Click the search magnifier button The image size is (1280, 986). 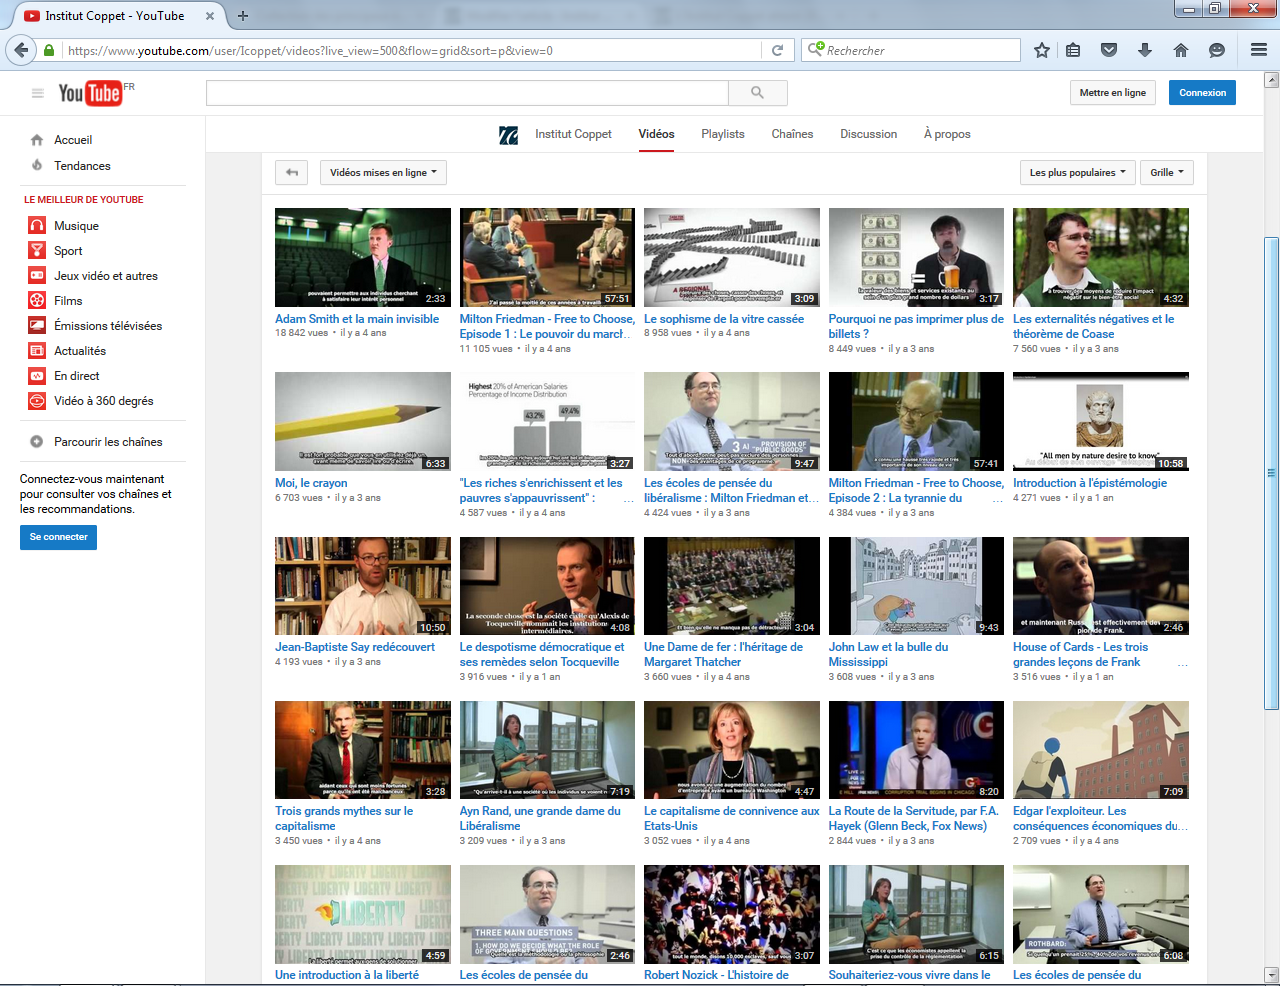coord(757,93)
